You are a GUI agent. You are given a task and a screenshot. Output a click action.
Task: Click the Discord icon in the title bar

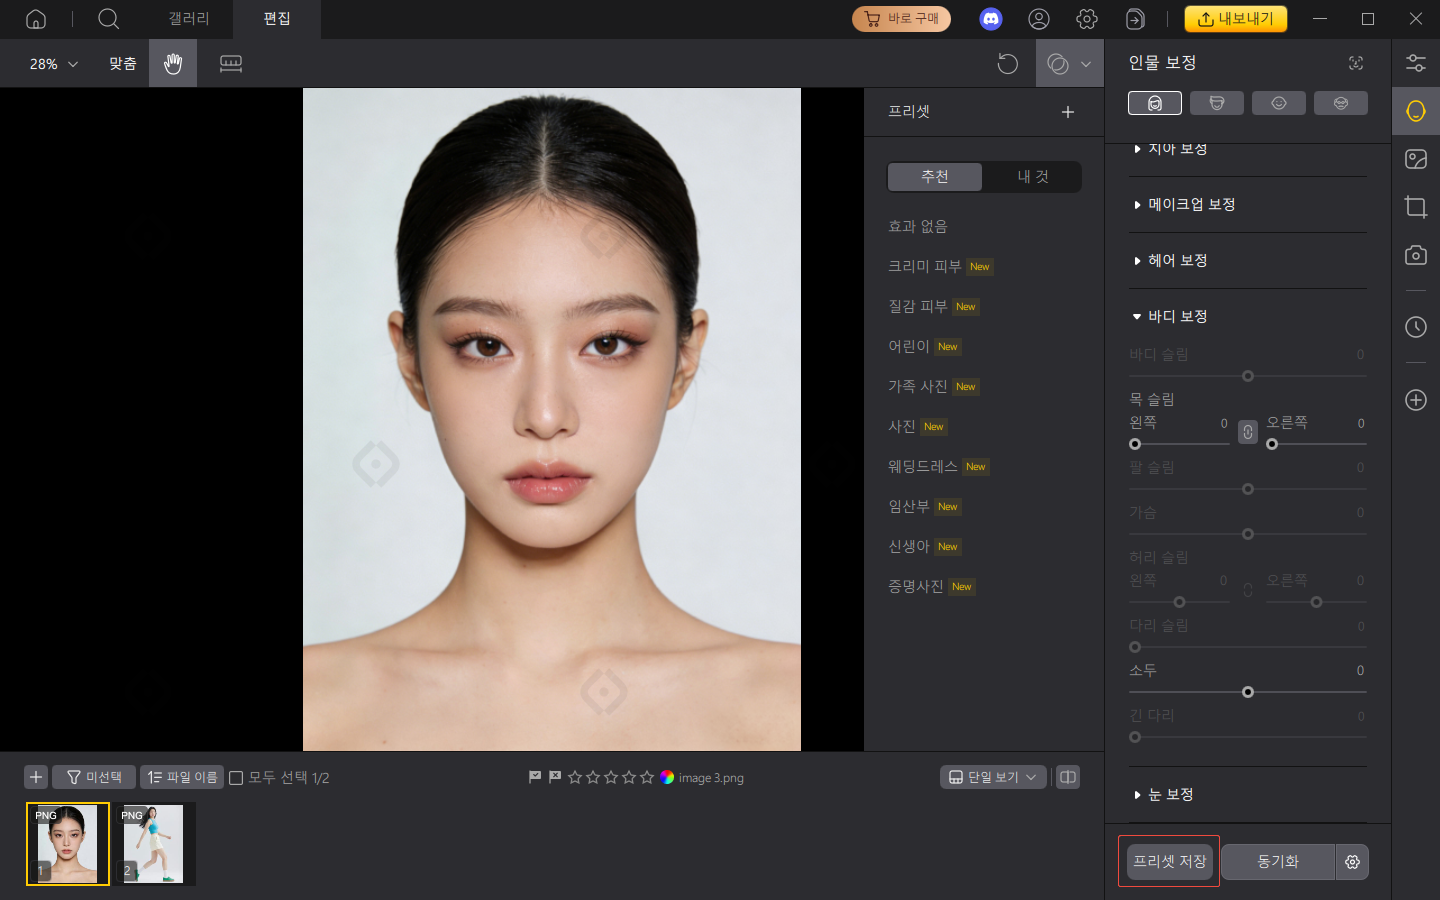990,18
